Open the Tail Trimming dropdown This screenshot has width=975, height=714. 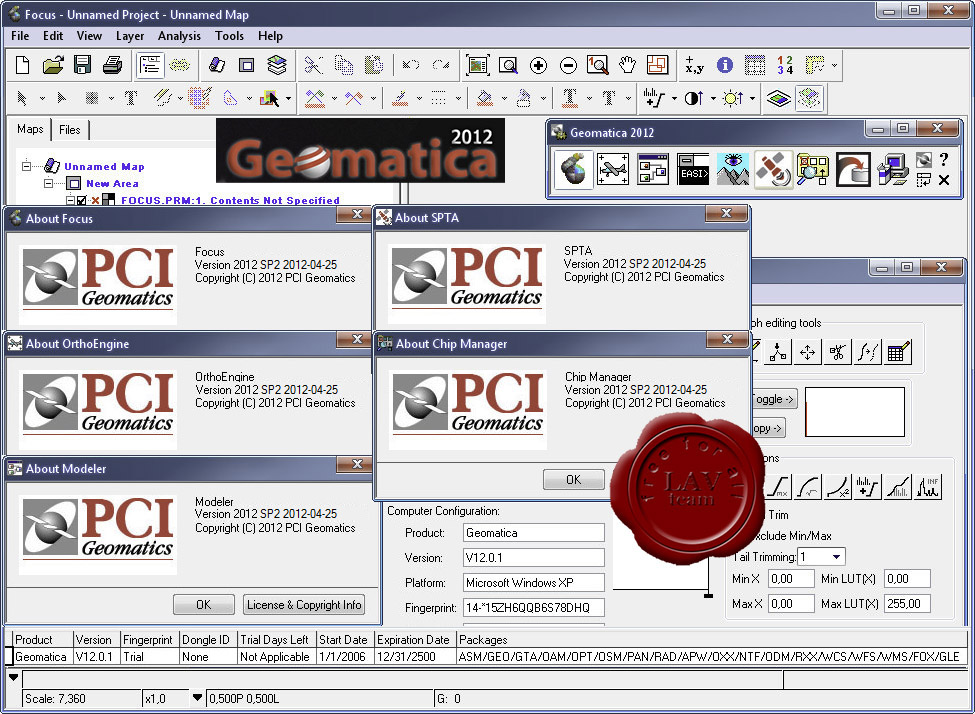[837, 557]
